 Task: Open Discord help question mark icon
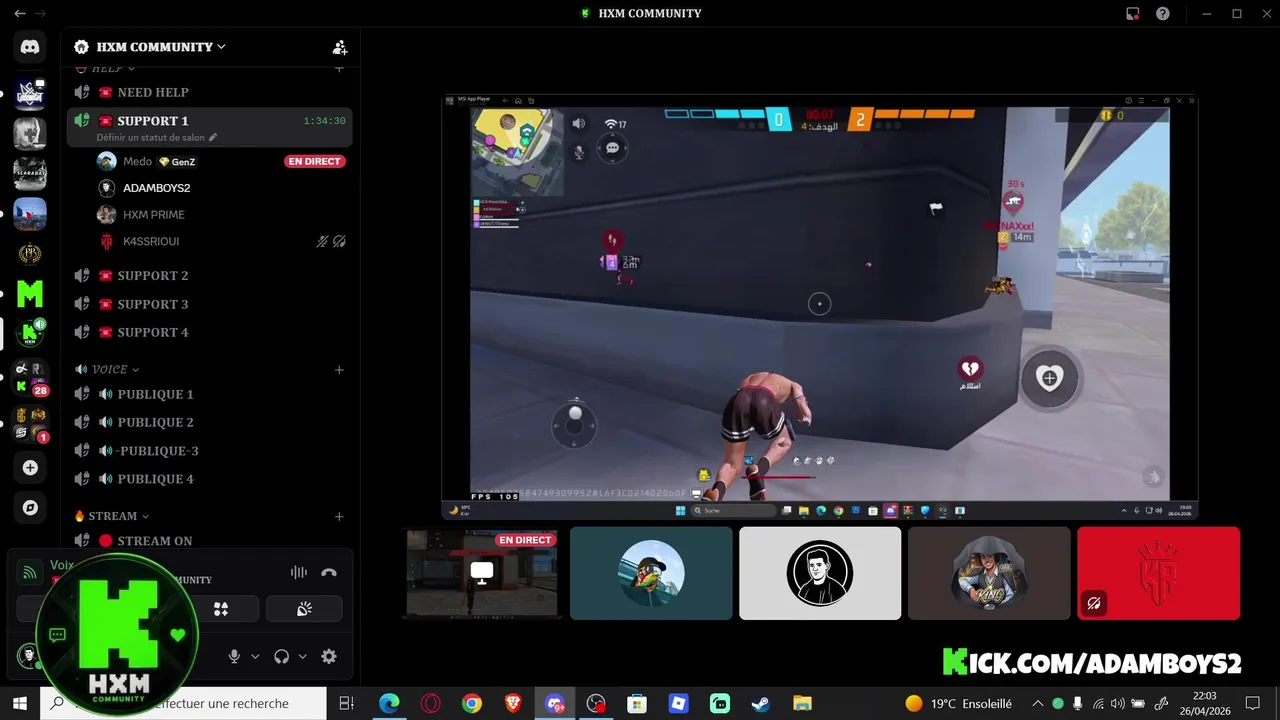tap(1162, 14)
